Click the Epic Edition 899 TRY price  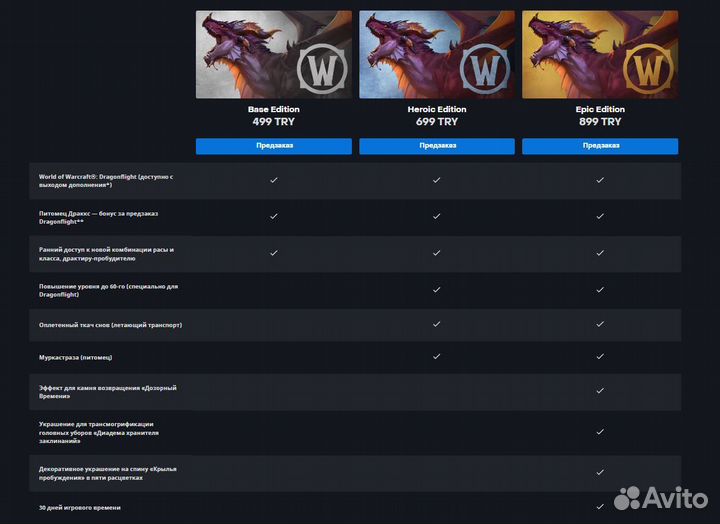click(x=600, y=122)
